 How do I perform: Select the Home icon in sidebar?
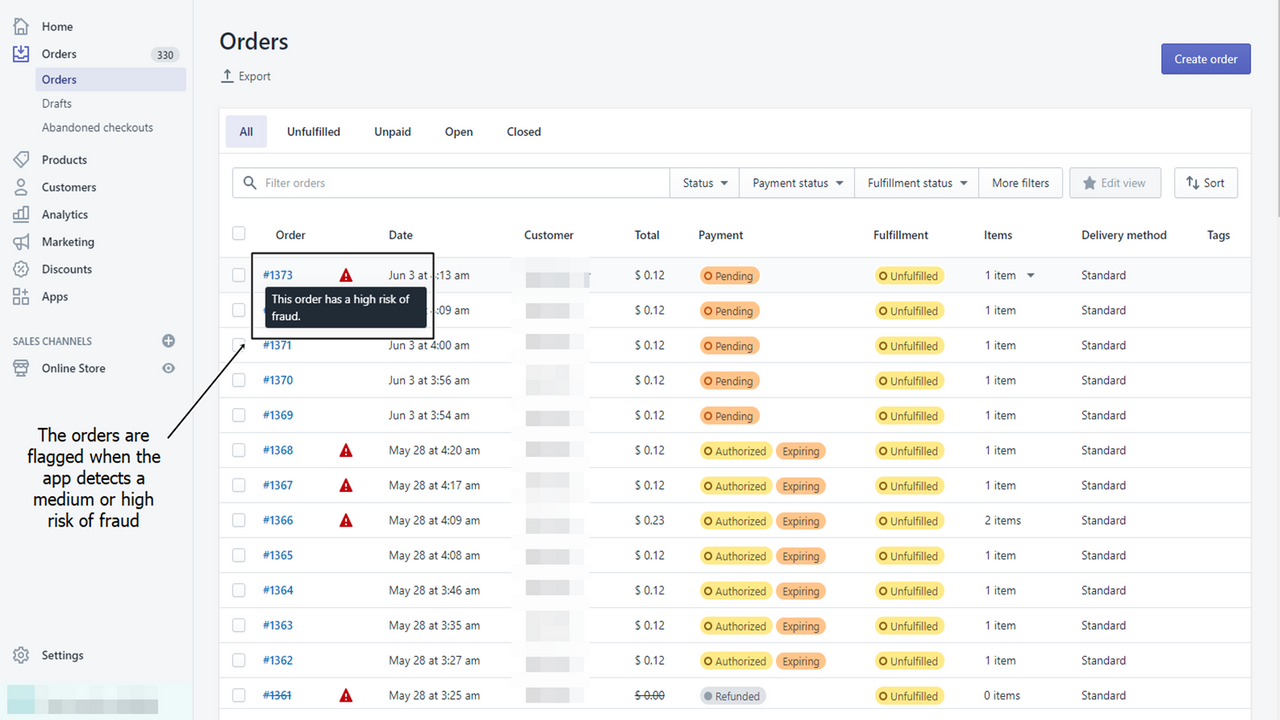21,26
